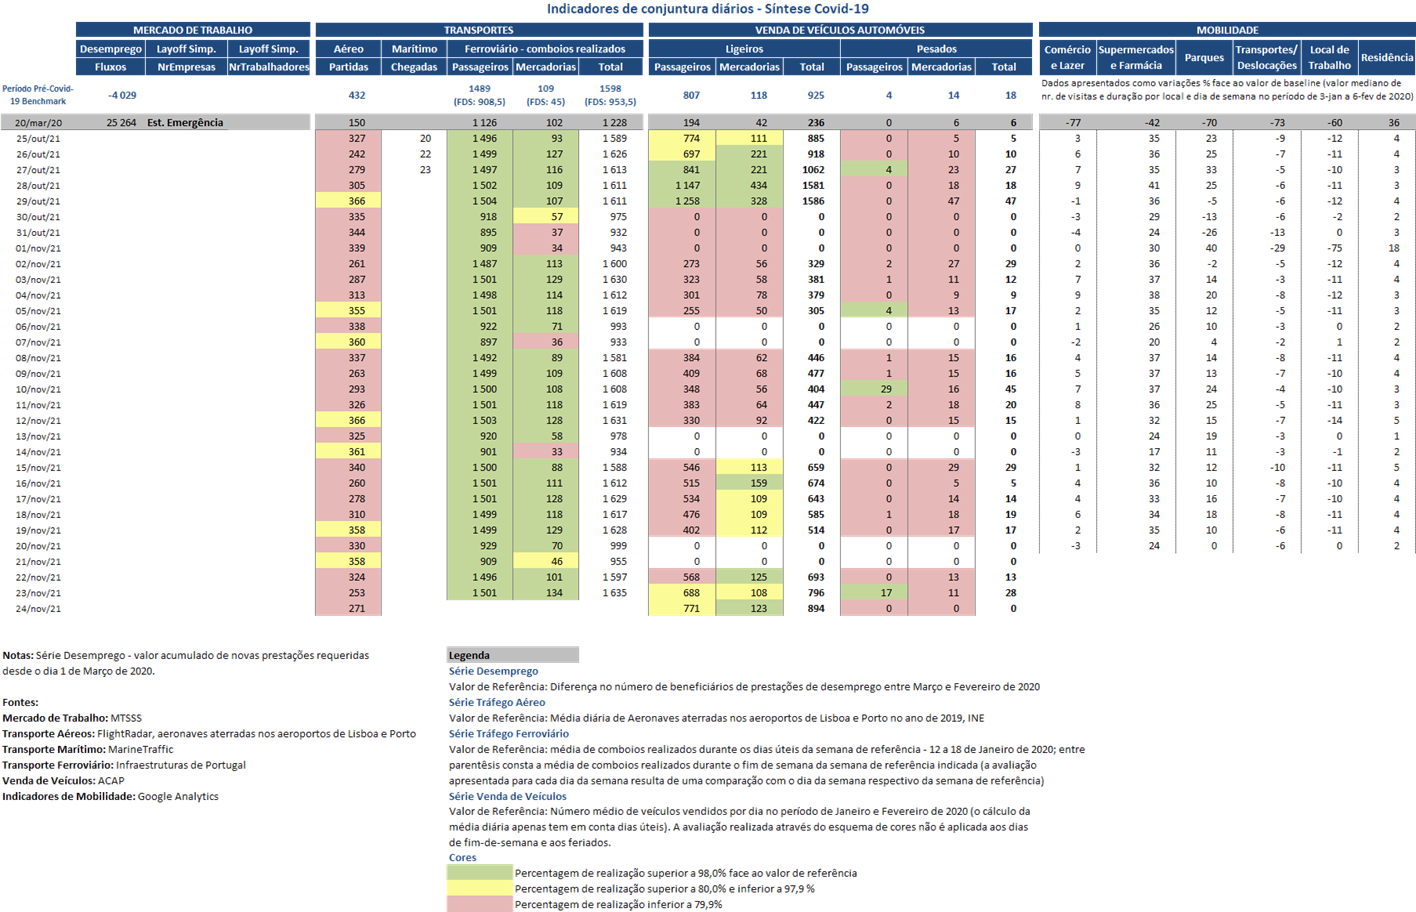Select the Transportes/Deslocações header
The width and height of the screenshot is (1416, 912).
click(1266, 57)
